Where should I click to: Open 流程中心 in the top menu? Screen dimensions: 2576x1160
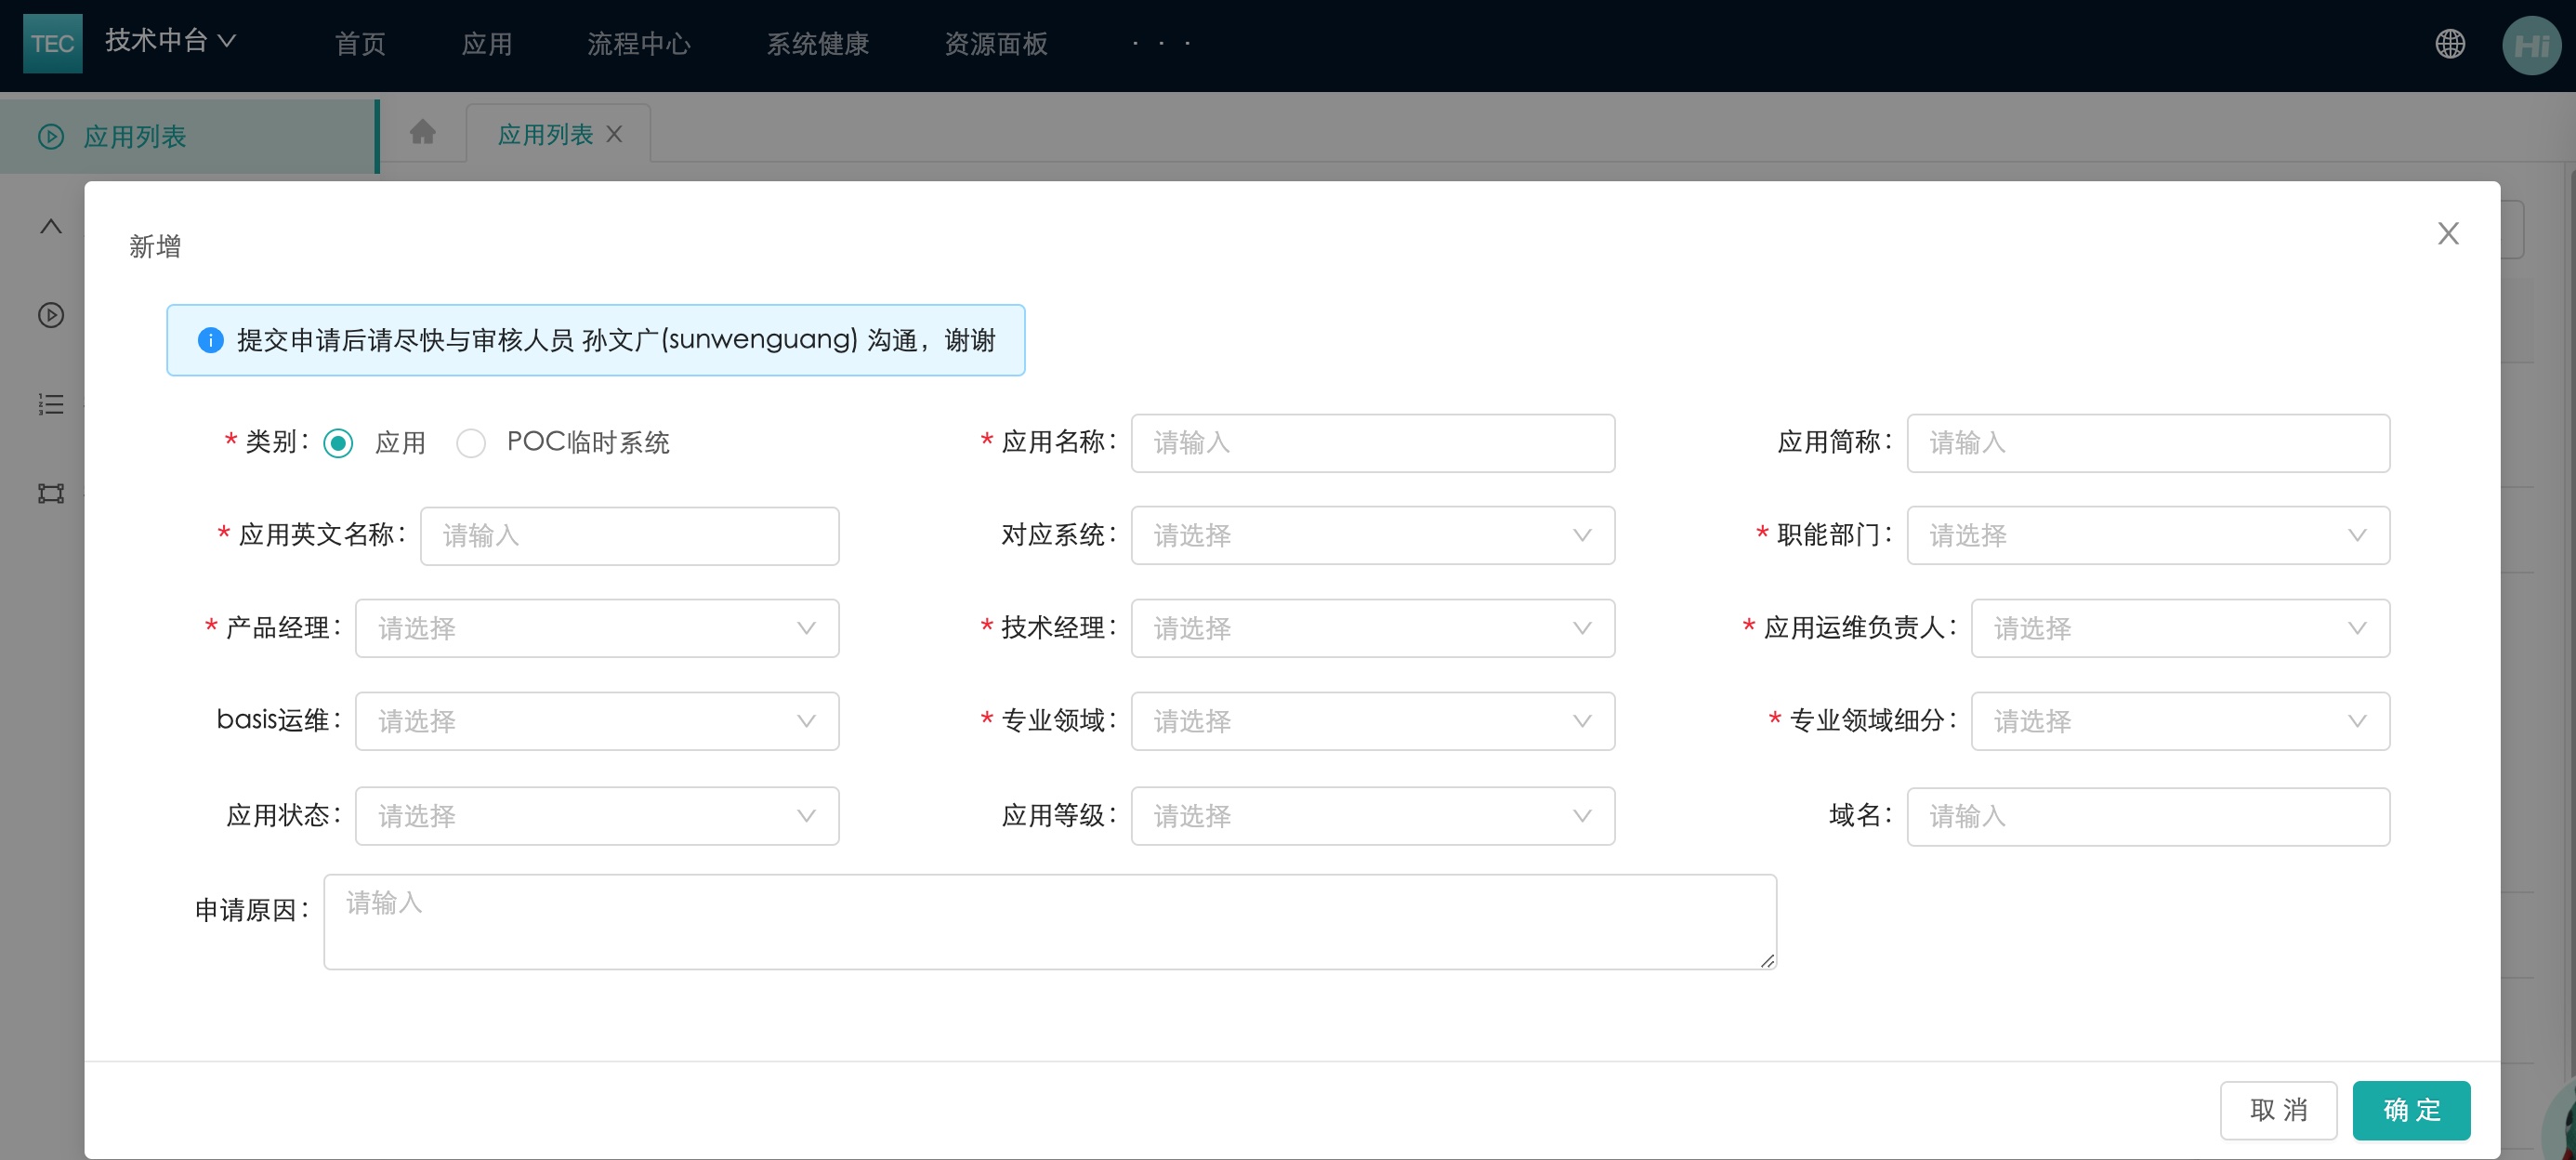pos(638,44)
